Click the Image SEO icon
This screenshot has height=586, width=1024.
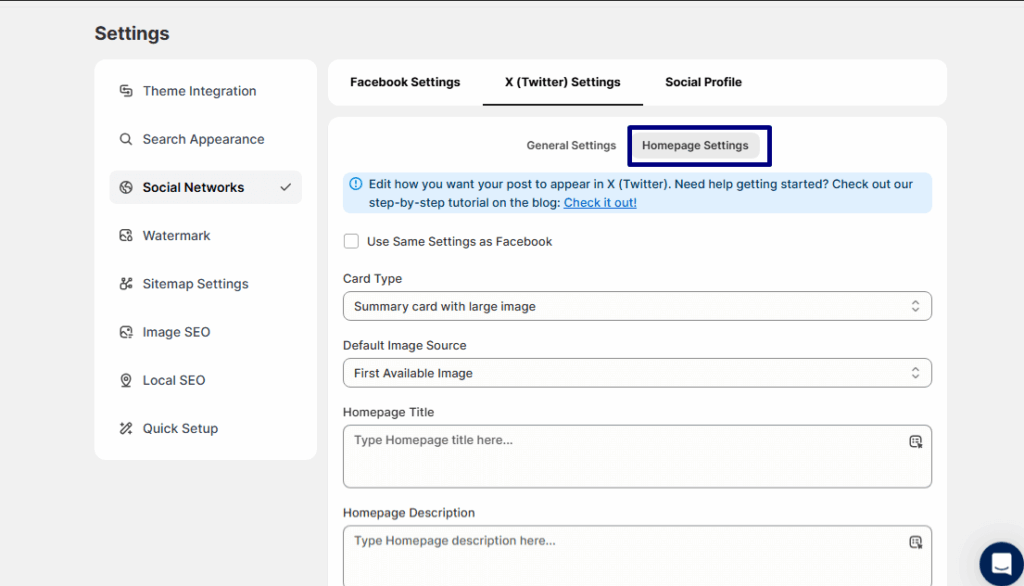(126, 332)
